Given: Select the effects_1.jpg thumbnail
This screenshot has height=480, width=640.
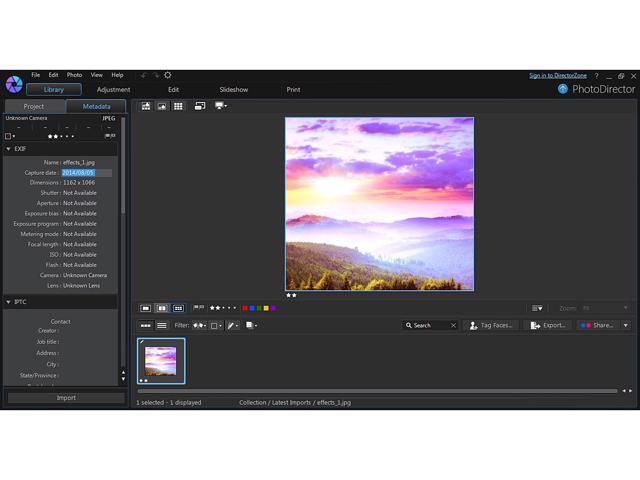Looking at the screenshot, I should (161, 361).
